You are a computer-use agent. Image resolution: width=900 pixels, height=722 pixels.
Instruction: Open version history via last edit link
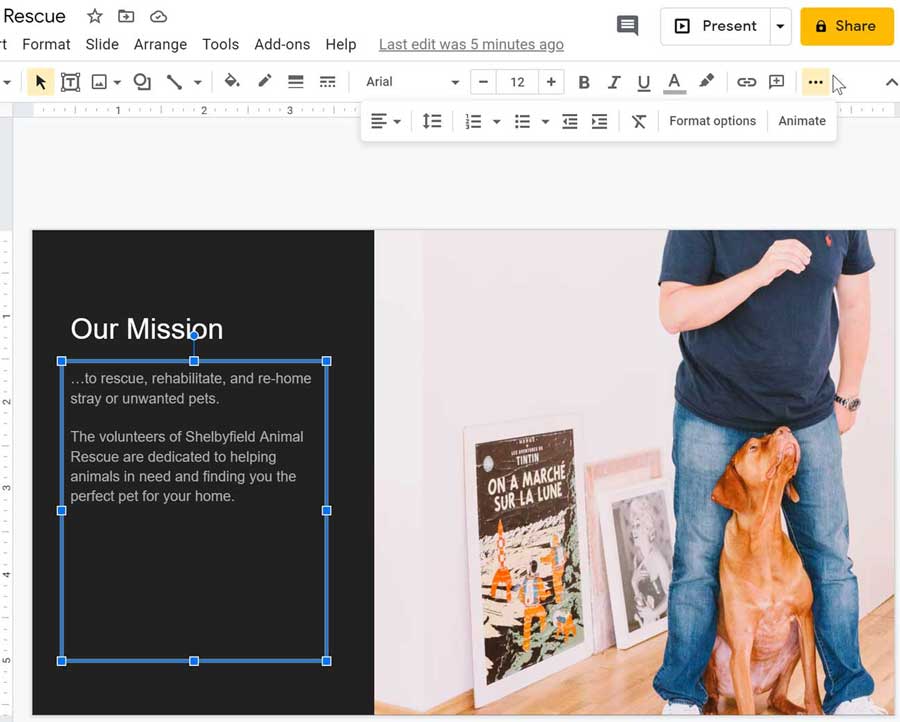coord(471,44)
